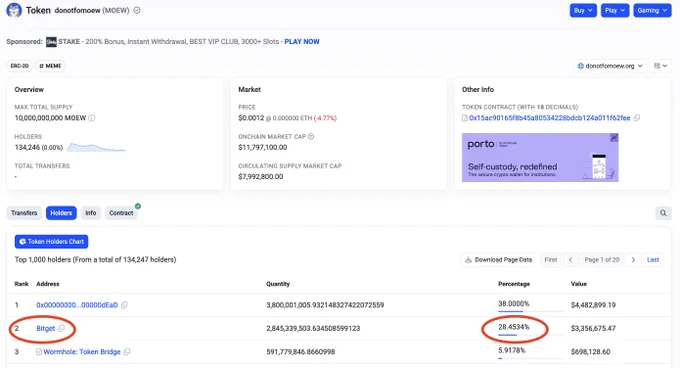
Task: Click the Quantity column header
Action: pos(278,284)
